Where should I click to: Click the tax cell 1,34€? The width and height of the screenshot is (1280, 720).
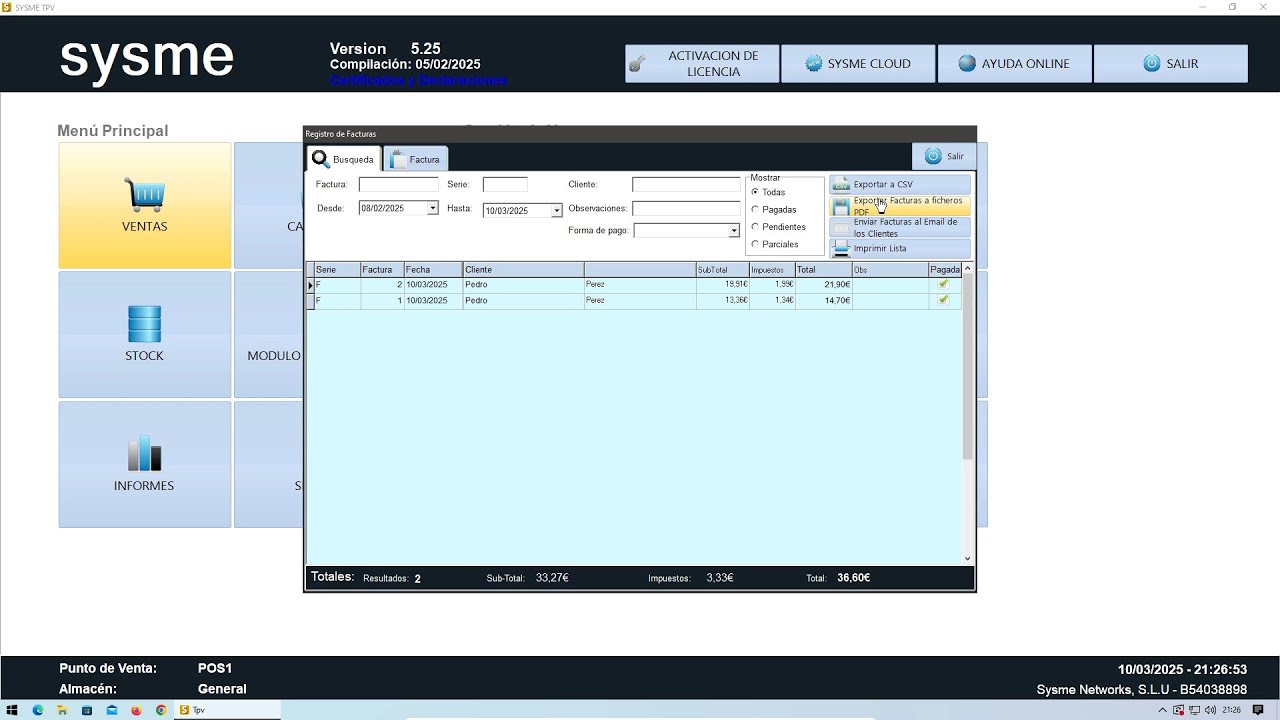tap(772, 301)
